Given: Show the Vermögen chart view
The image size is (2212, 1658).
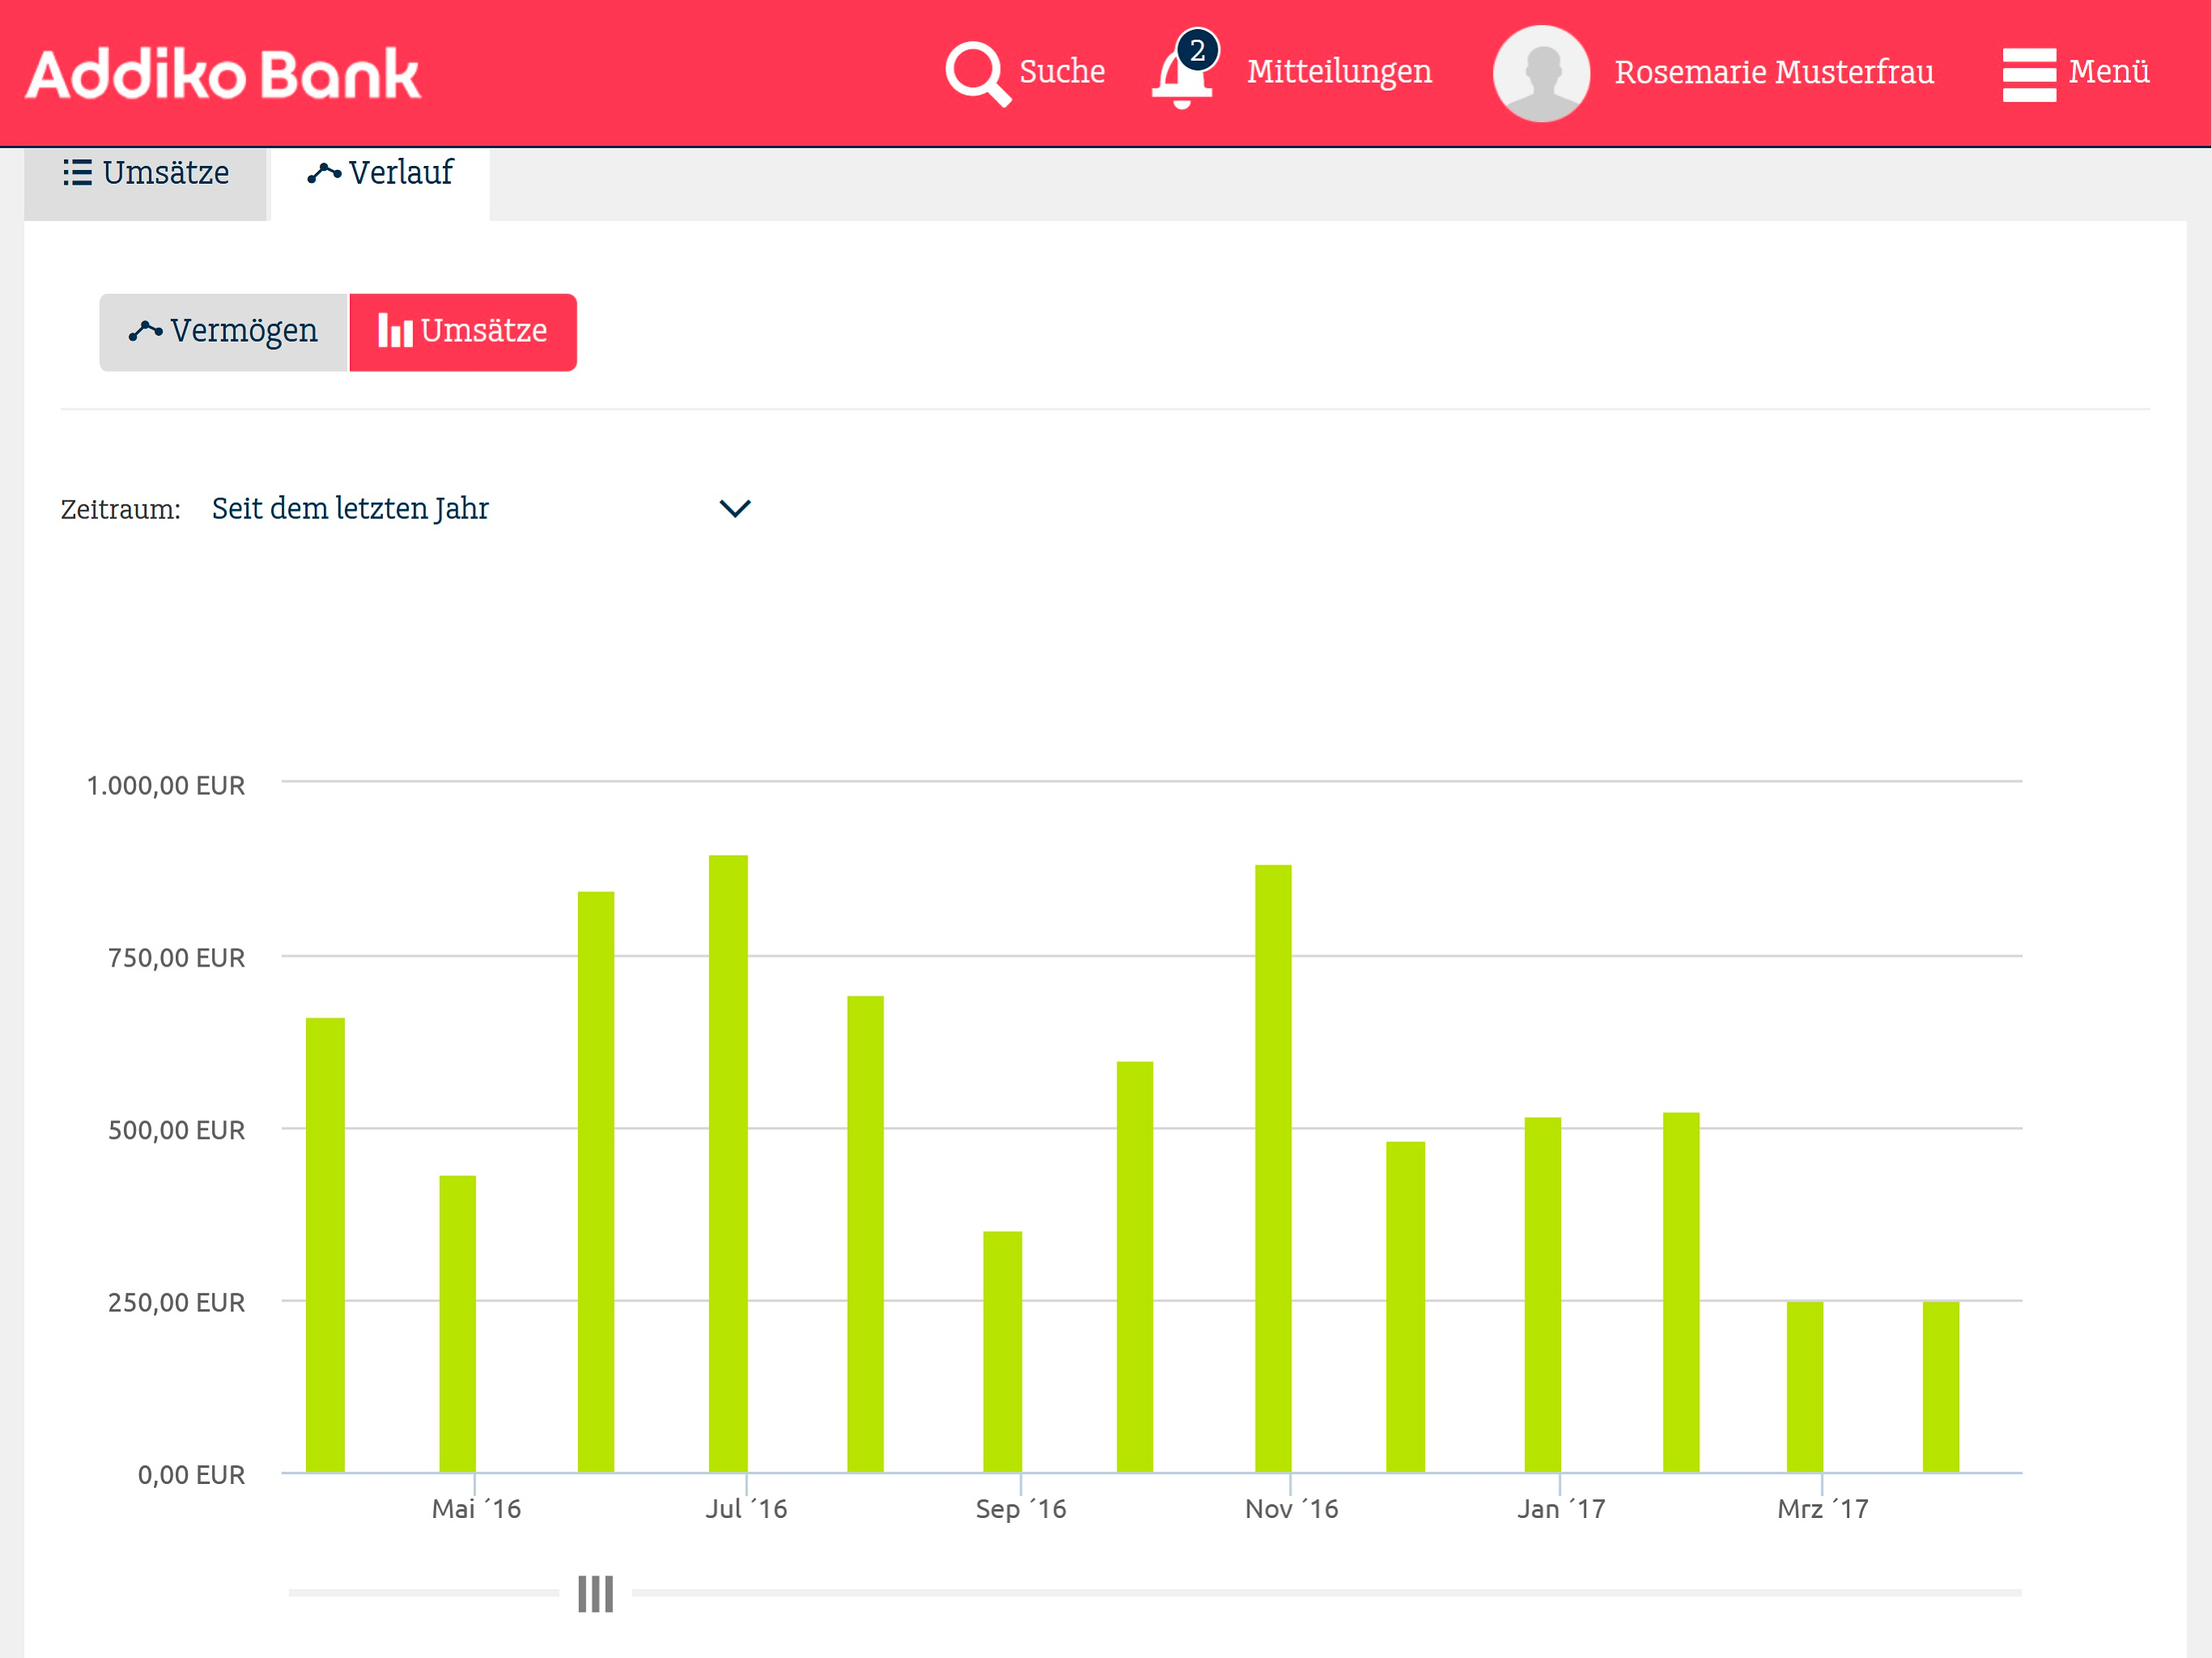Looking at the screenshot, I should (x=223, y=331).
